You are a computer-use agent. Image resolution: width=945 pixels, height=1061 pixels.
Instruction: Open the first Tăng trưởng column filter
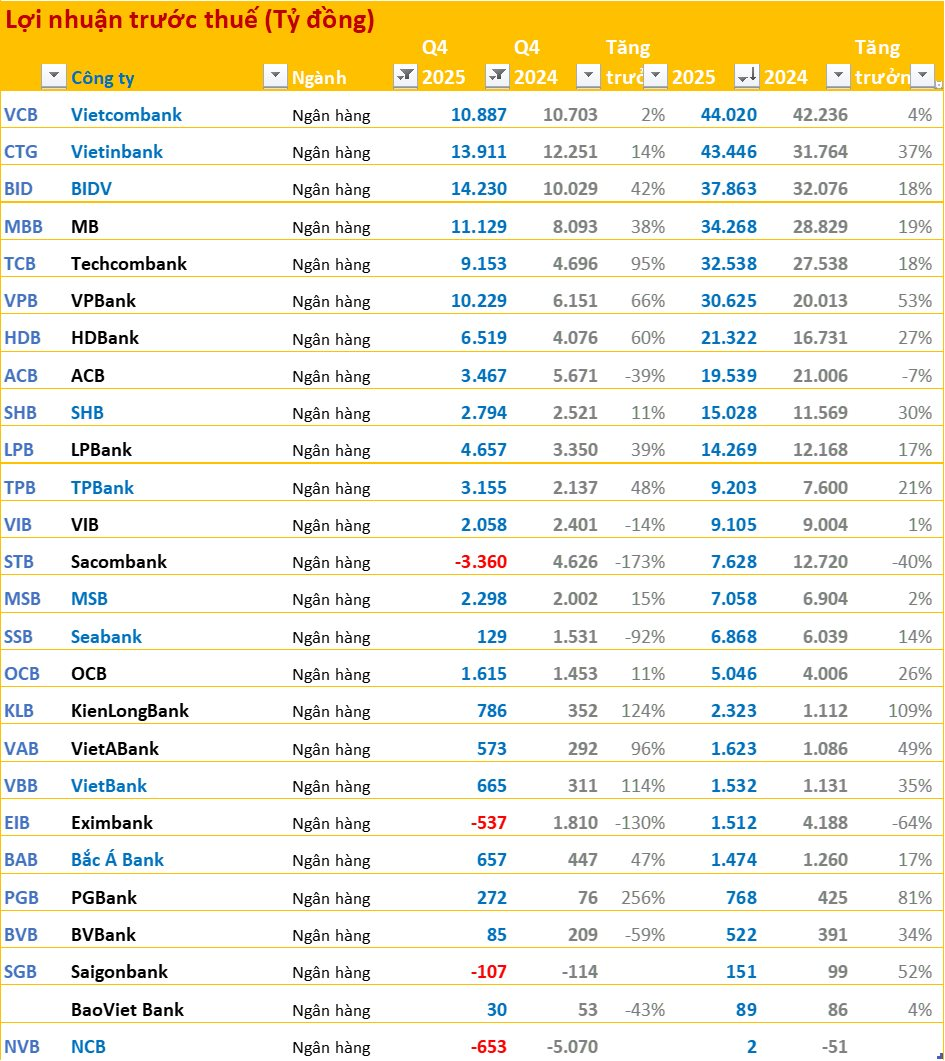click(x=655, y=77)
